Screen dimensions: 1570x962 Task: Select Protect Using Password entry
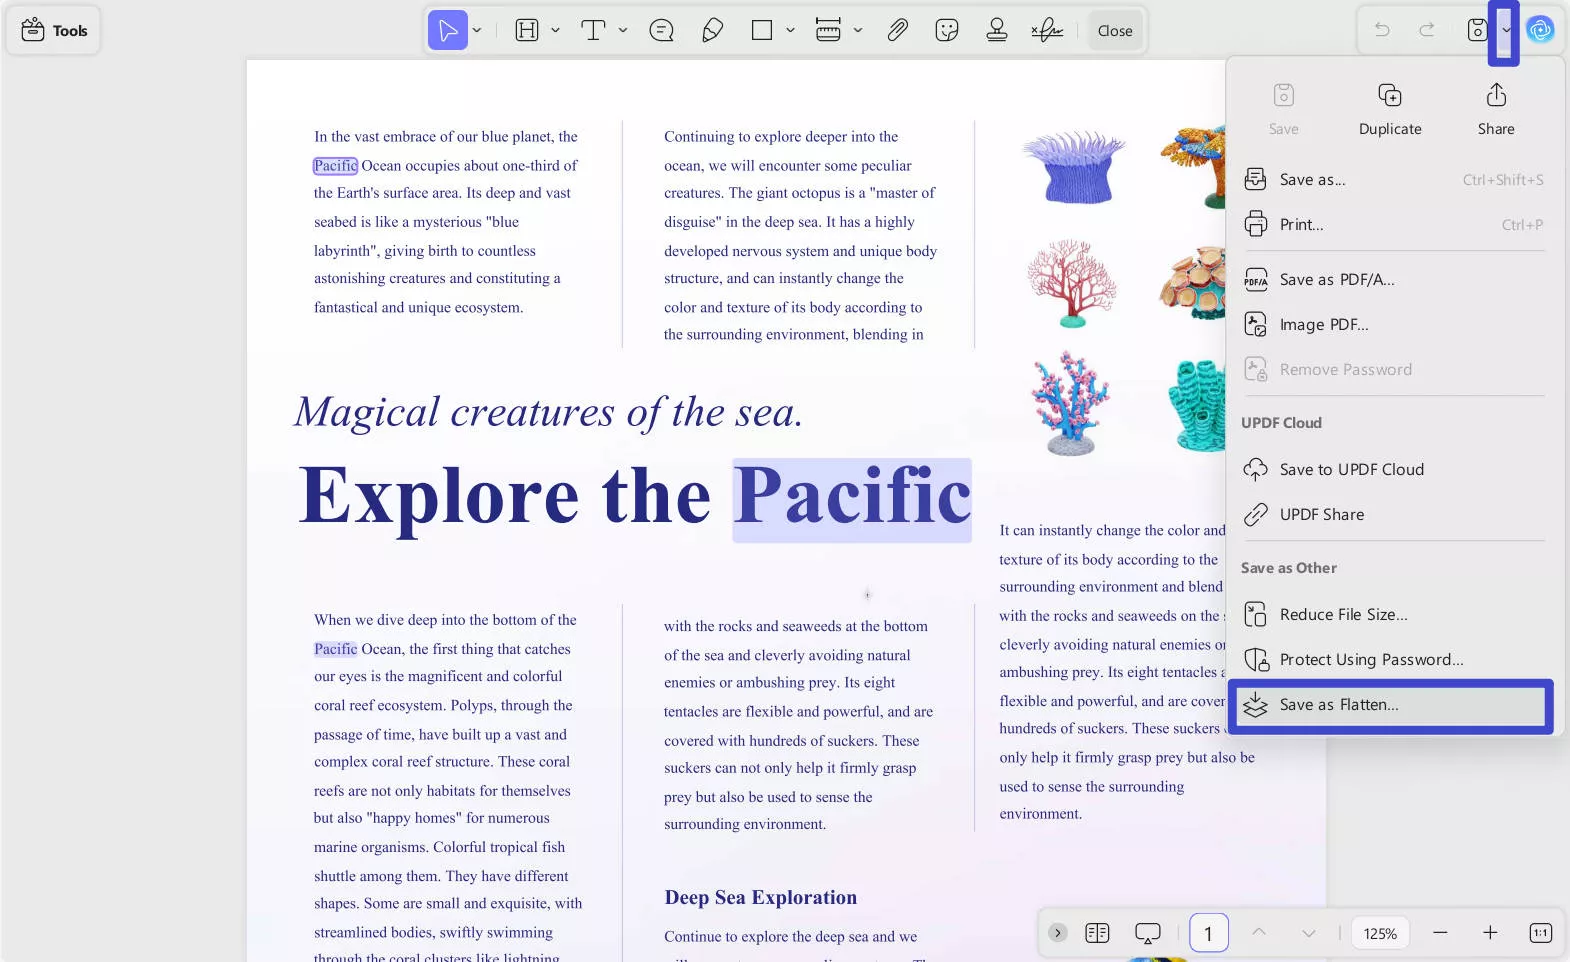point(1371,660)
